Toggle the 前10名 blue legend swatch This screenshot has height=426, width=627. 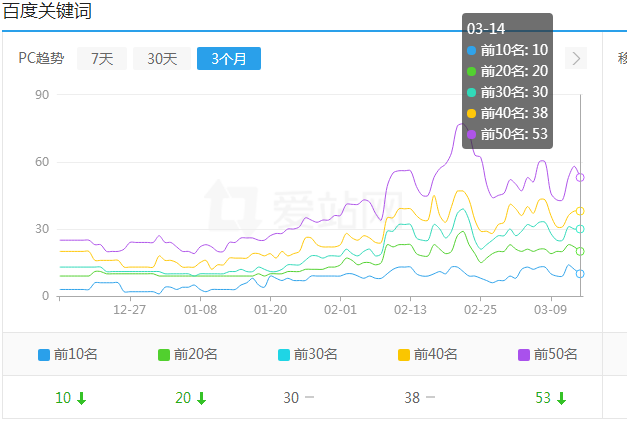tap(44, 354)
